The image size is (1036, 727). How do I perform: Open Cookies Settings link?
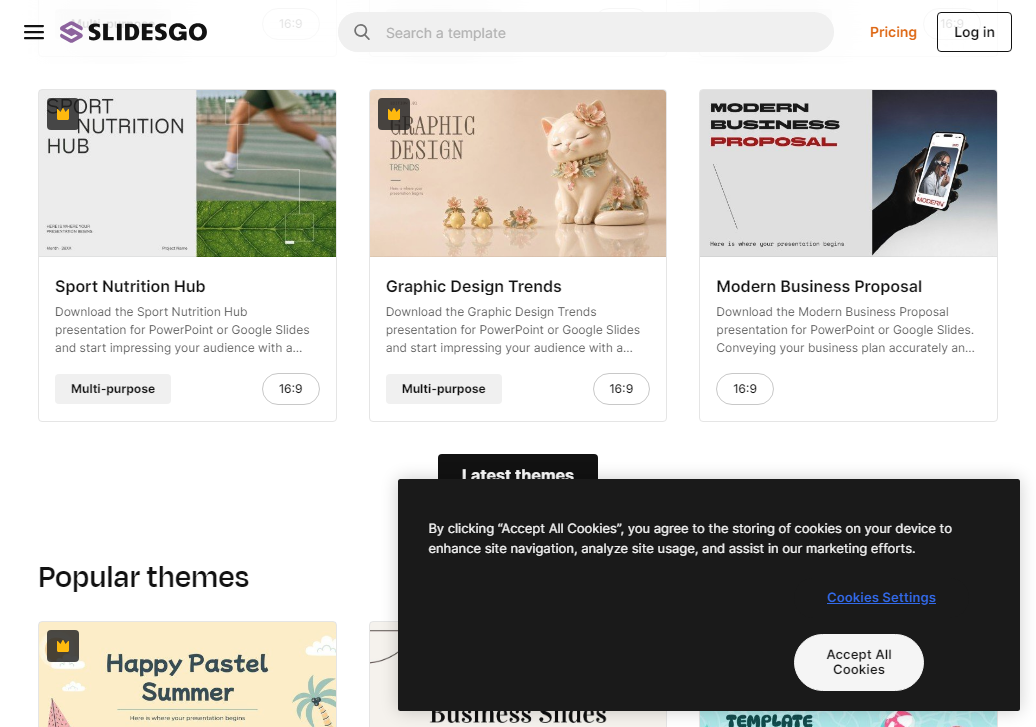point(881,597)
